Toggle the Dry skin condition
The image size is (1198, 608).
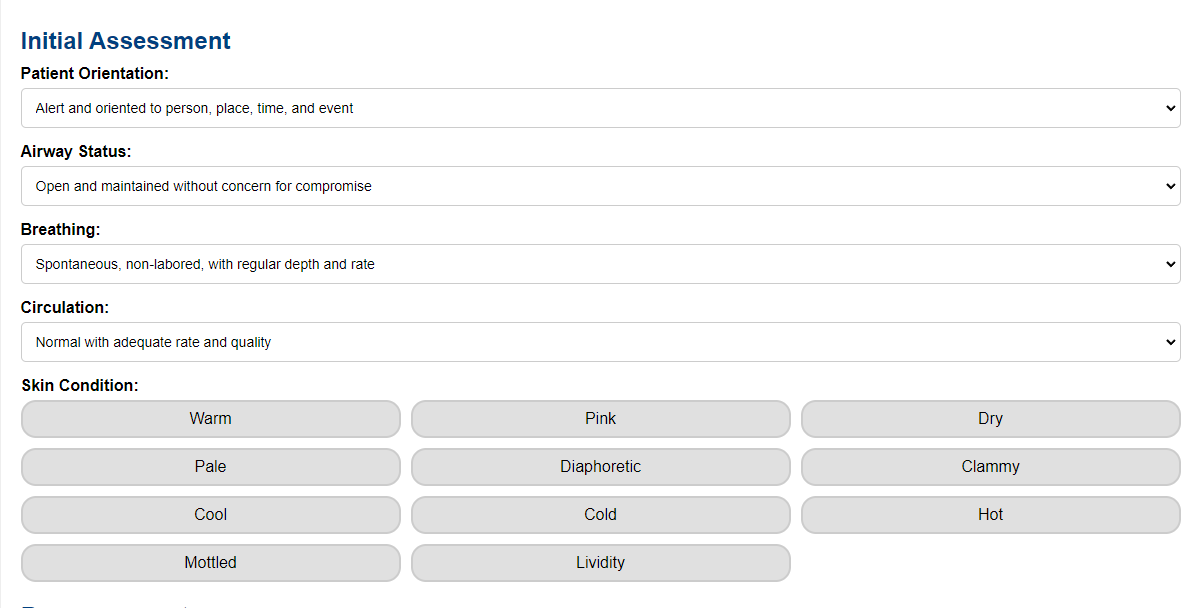990,418
